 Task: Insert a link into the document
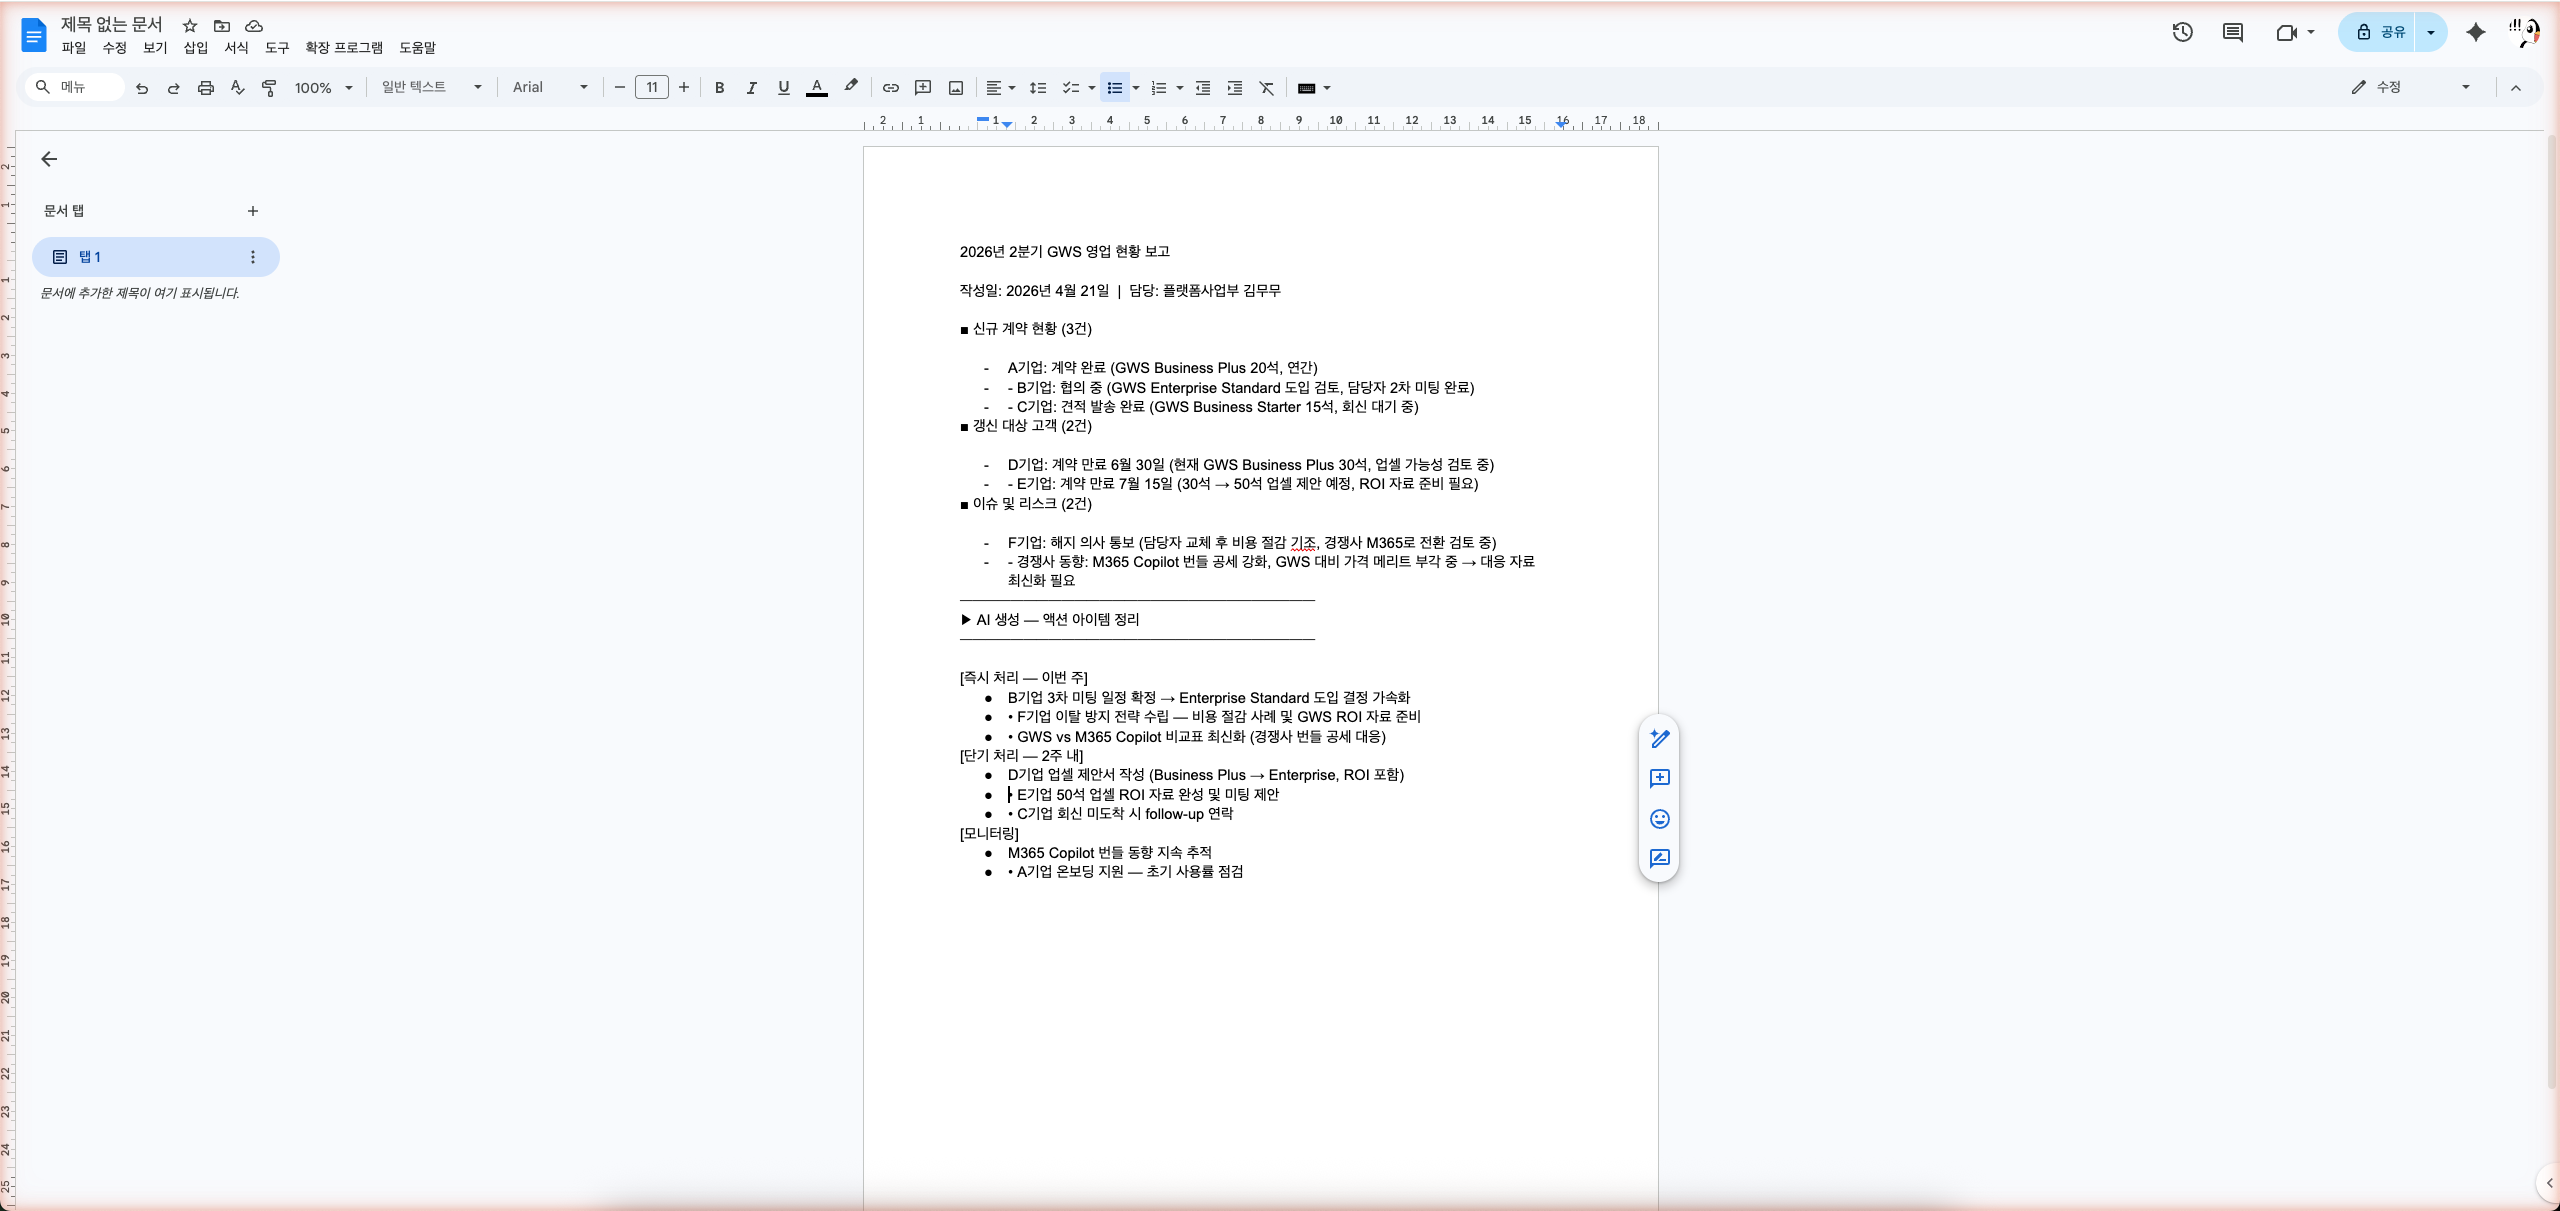[890, 87]
